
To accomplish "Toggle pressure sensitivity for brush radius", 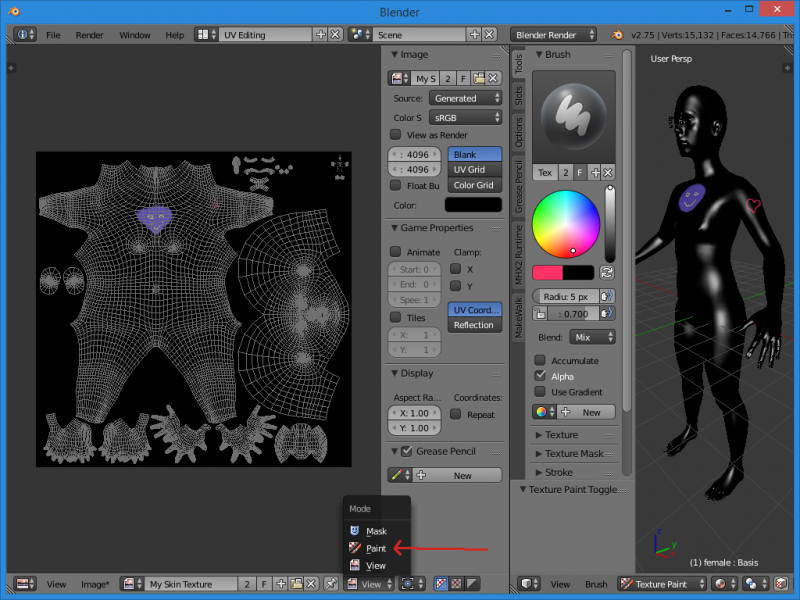I will [x=609, y=296].
